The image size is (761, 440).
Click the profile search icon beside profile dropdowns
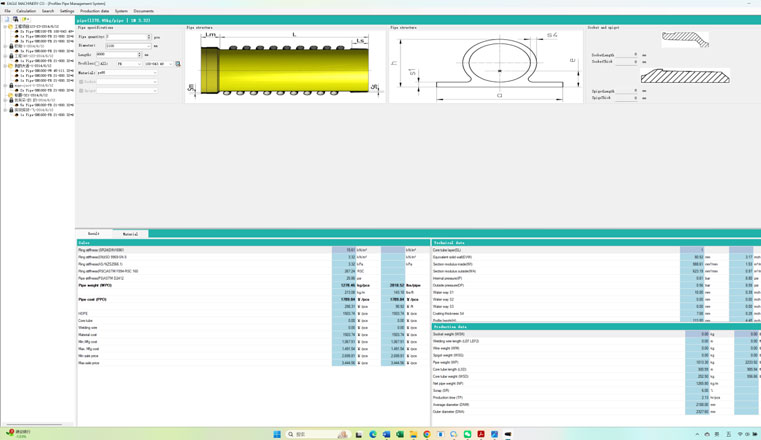[x=178, y=64]
